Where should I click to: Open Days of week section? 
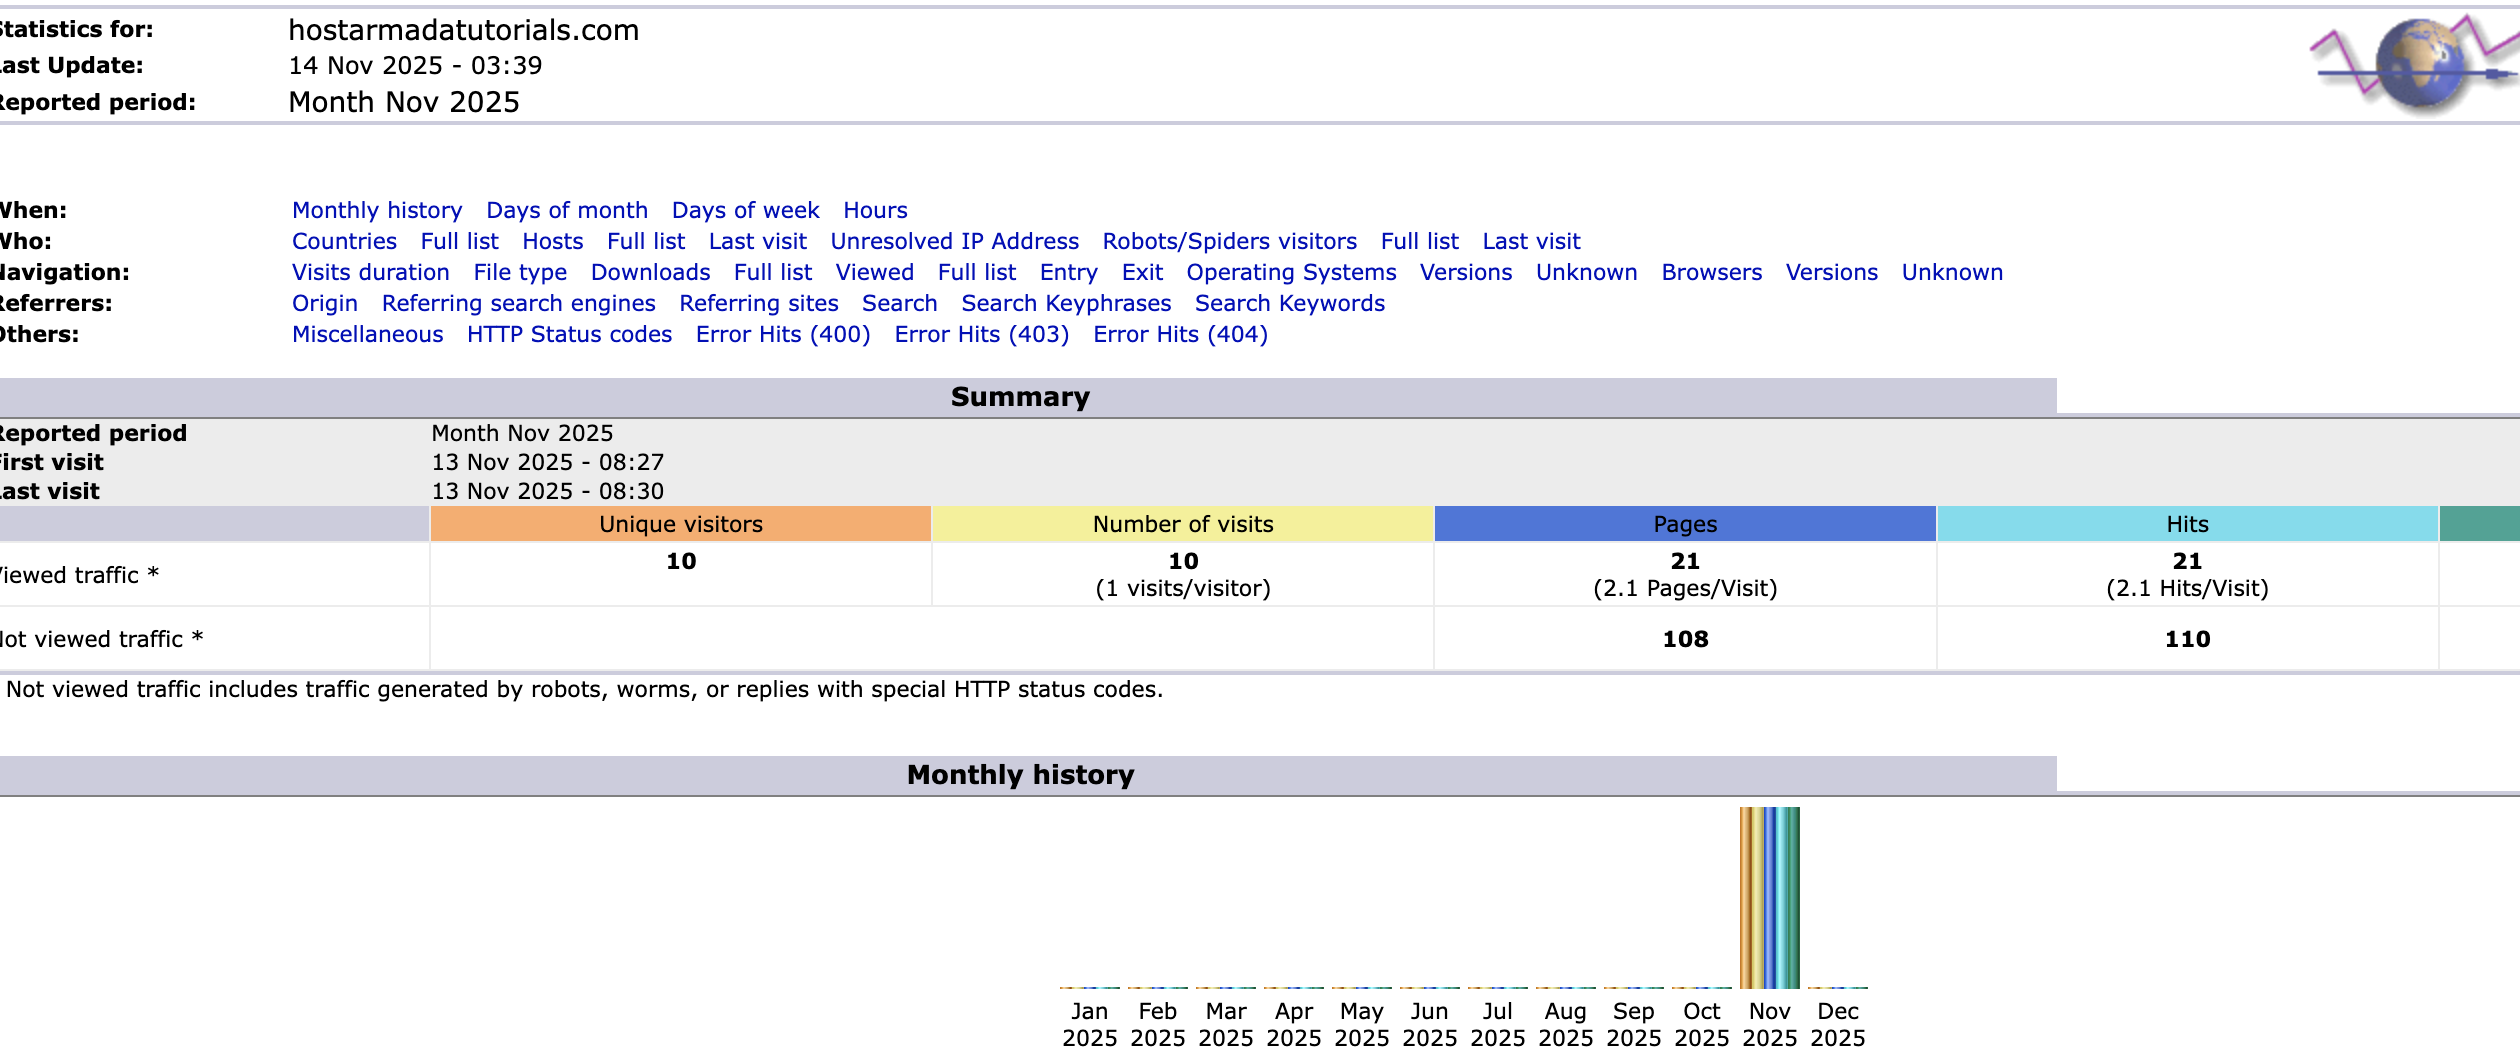(745, 211)
